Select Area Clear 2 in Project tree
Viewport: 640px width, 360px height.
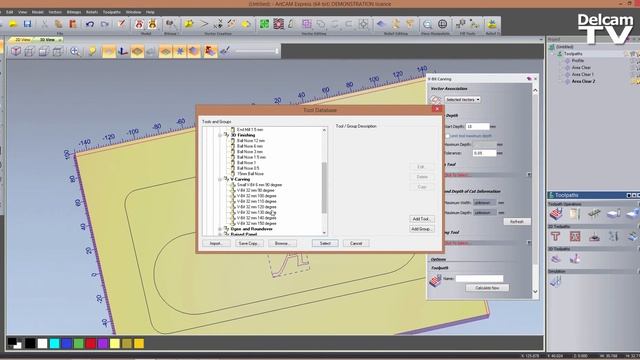pos(583,82)
